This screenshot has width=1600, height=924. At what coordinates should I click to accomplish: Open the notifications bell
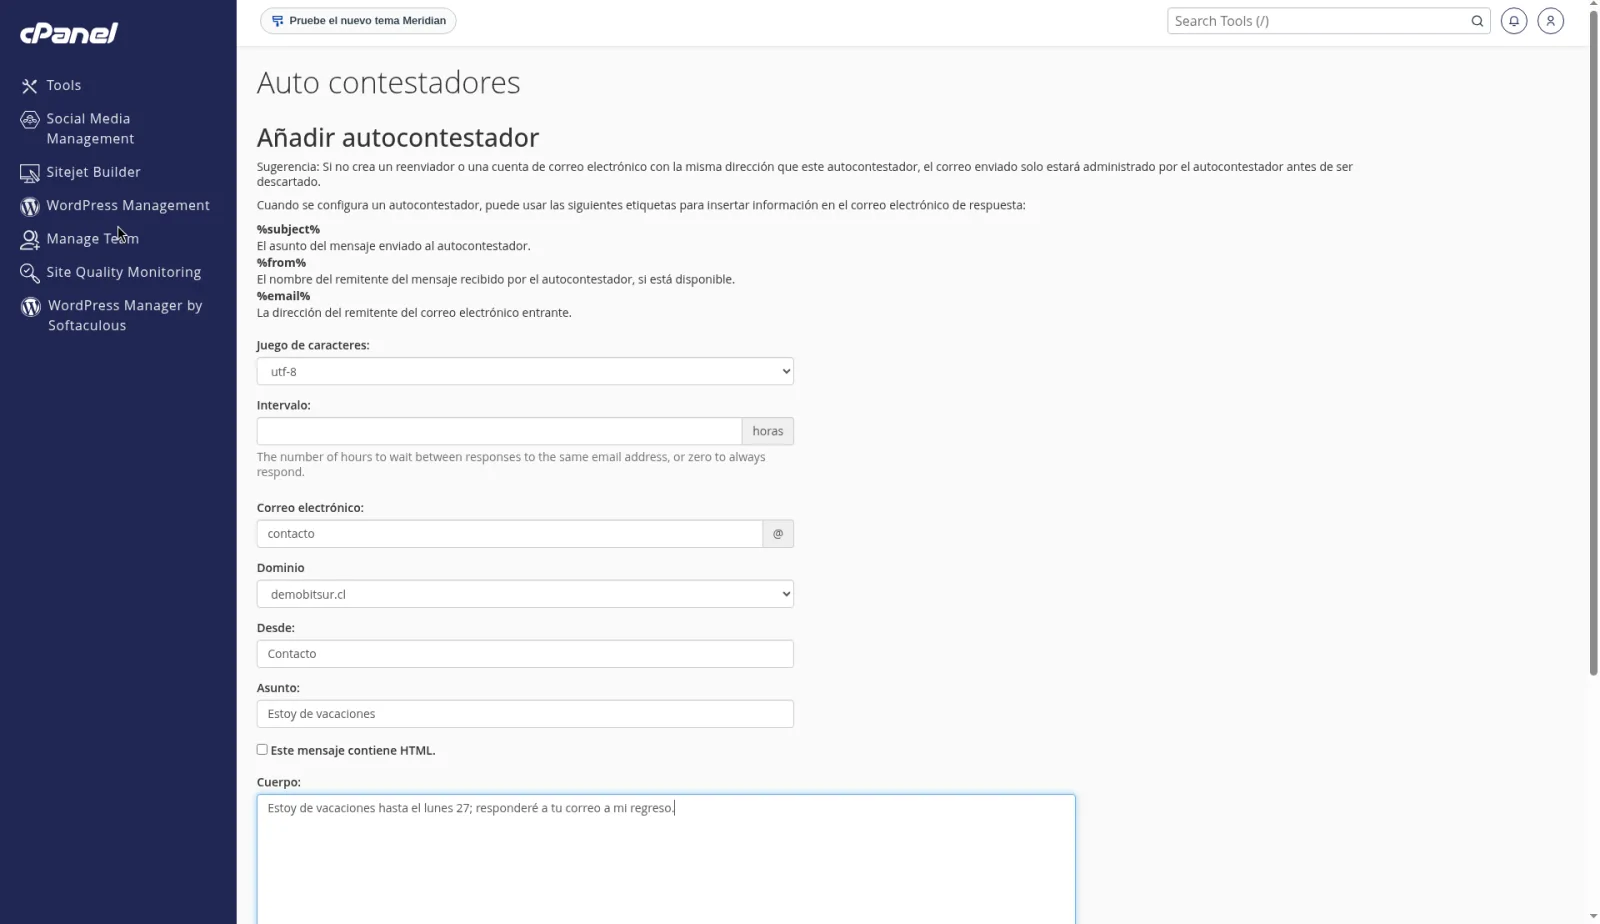[1514, 21]
